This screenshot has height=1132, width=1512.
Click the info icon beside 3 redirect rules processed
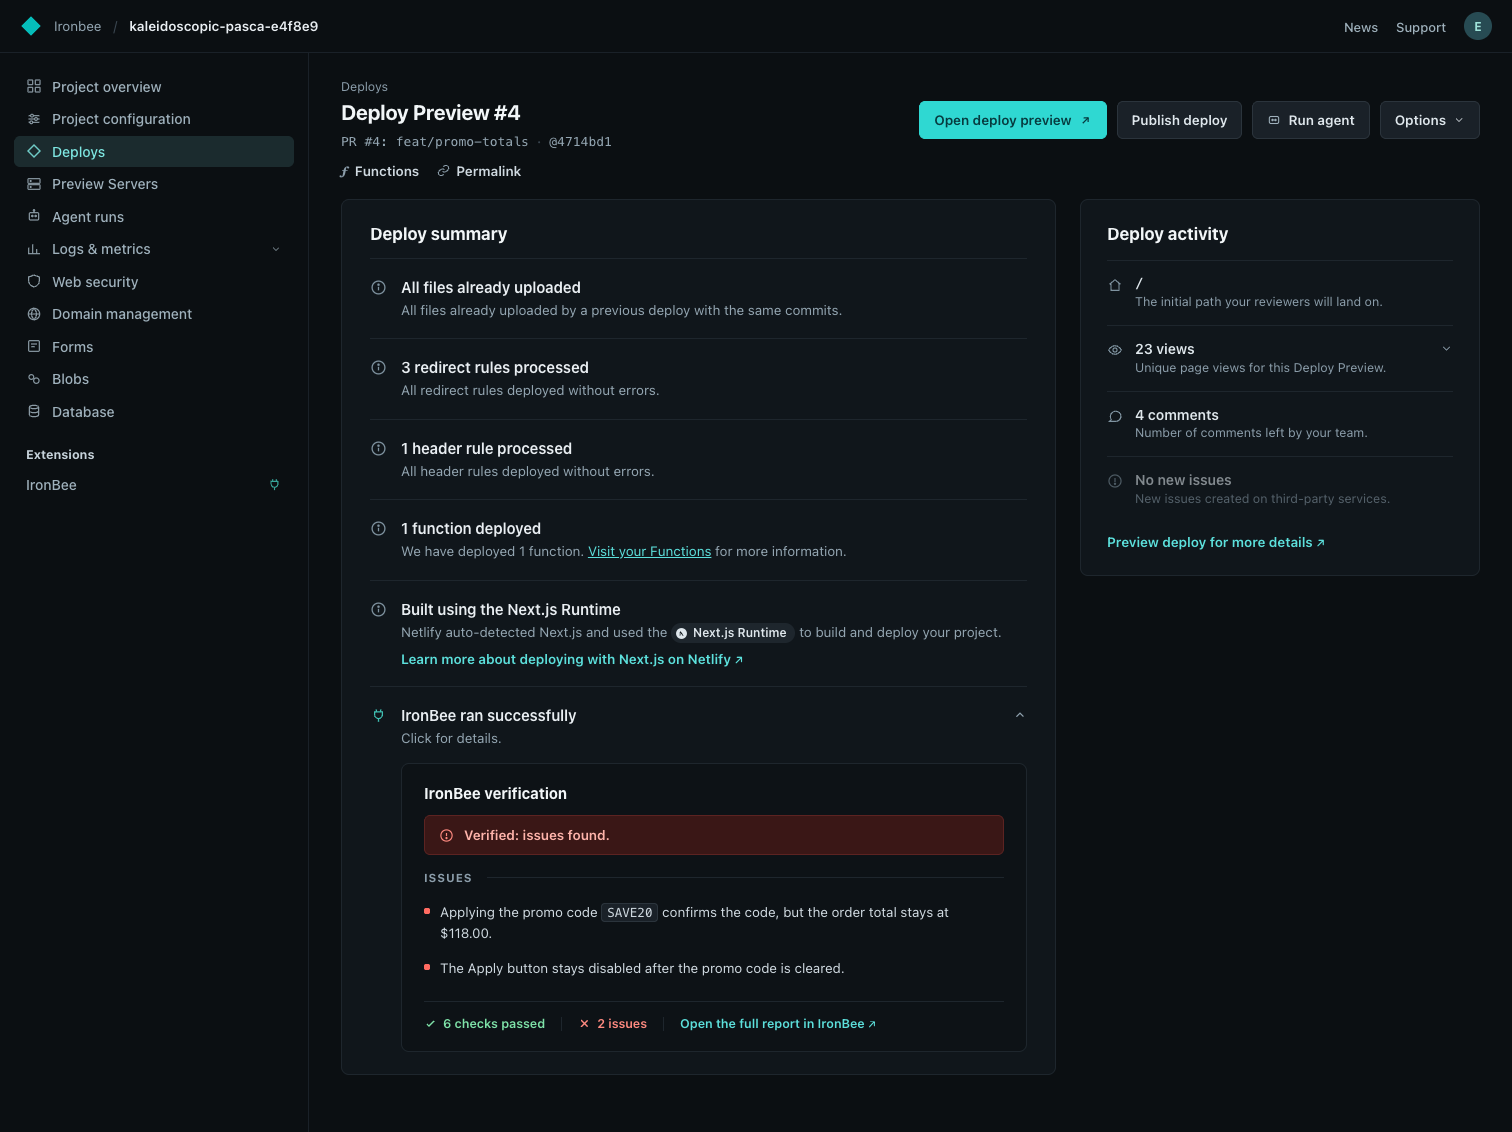coord(379,367)
